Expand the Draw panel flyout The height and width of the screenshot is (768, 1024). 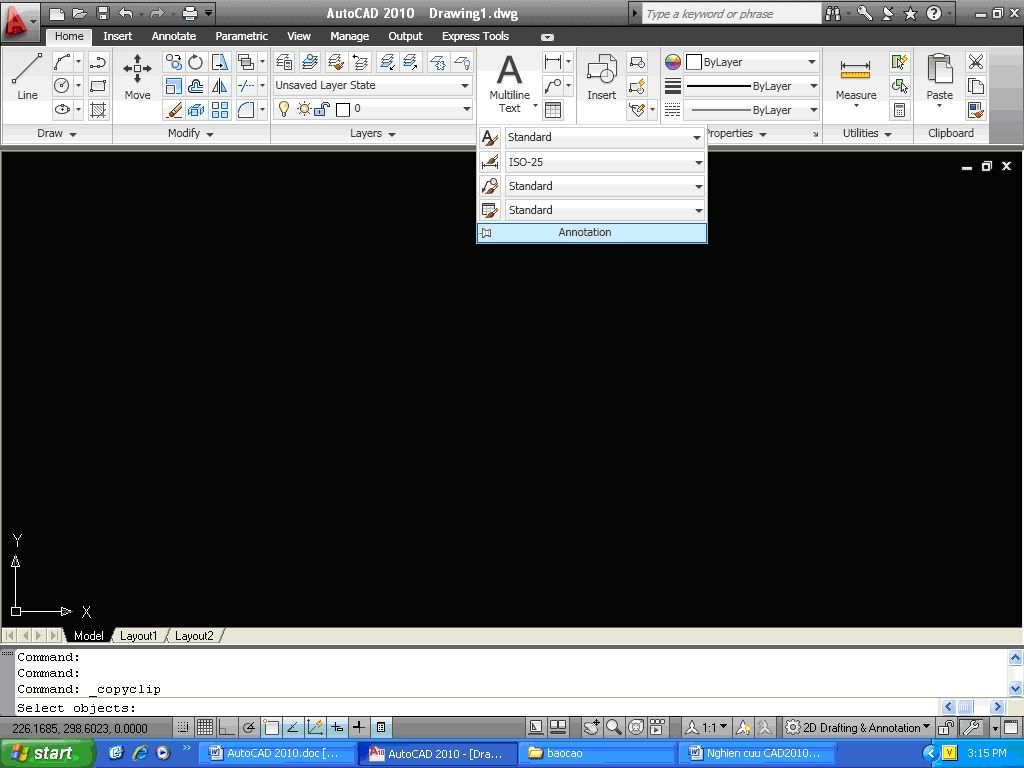57,134
